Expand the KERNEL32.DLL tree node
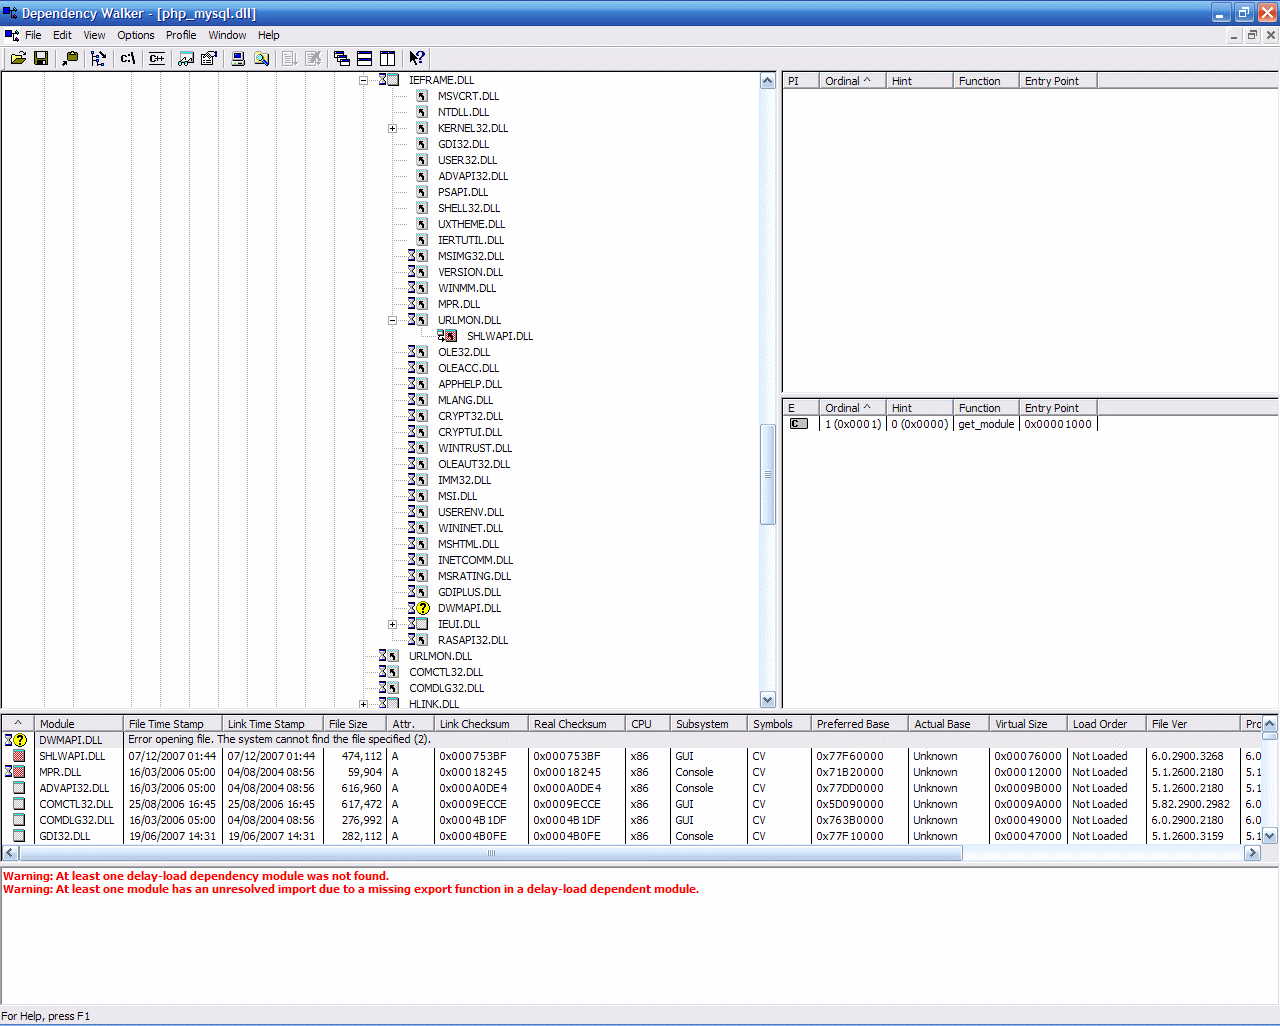The image size is (1280, 1026). point(392,128)
